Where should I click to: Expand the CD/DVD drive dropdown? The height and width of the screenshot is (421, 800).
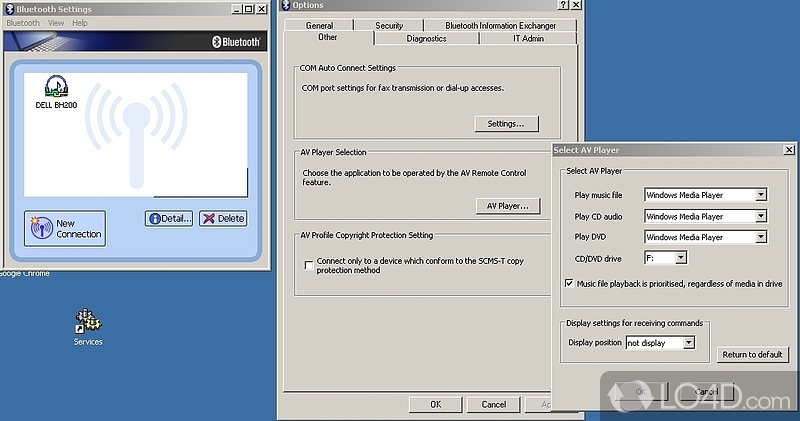click(x=681, y=258)
